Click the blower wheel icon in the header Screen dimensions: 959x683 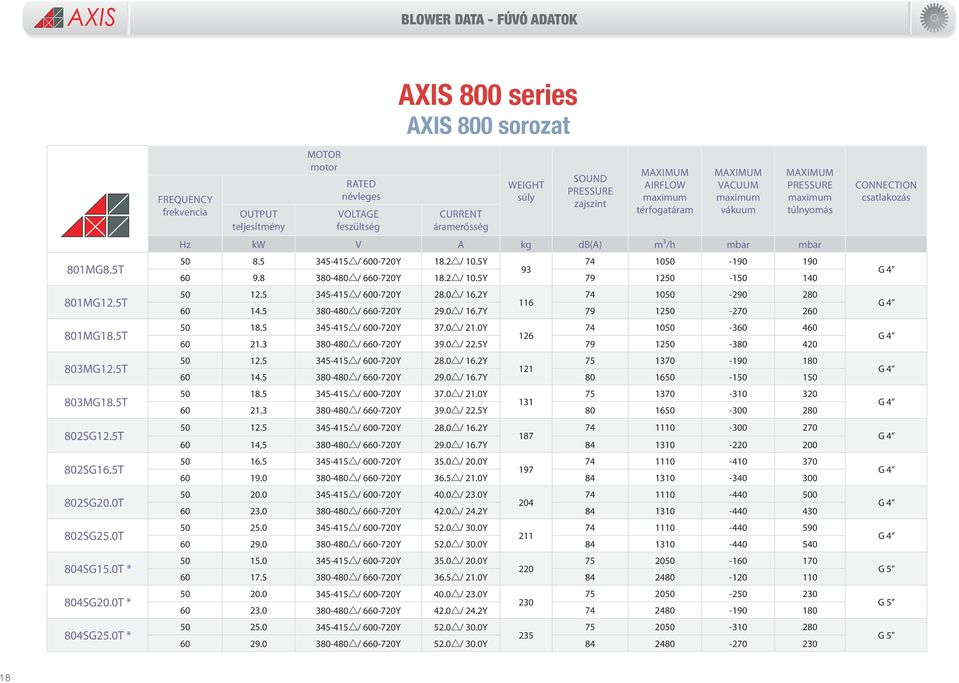(x=934, y=18)
